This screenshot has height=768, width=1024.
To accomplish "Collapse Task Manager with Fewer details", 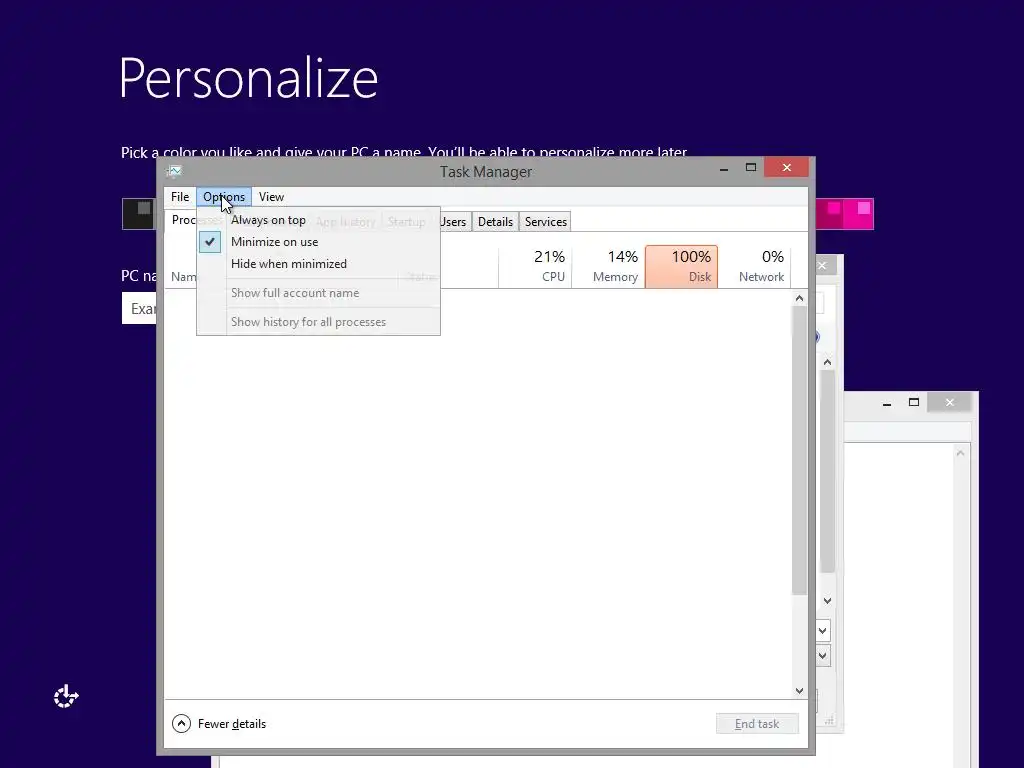I will 219,724.
